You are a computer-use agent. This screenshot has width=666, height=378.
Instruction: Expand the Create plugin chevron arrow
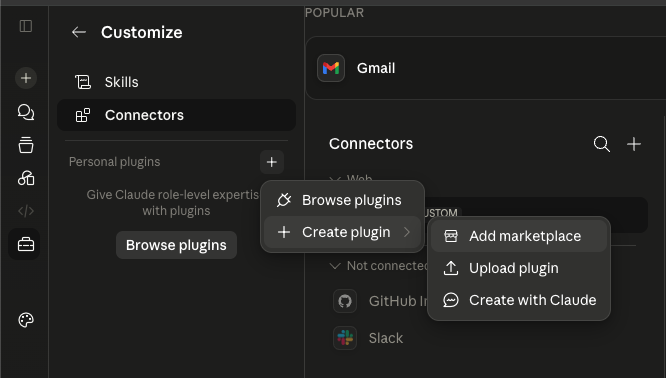(406, 232)
